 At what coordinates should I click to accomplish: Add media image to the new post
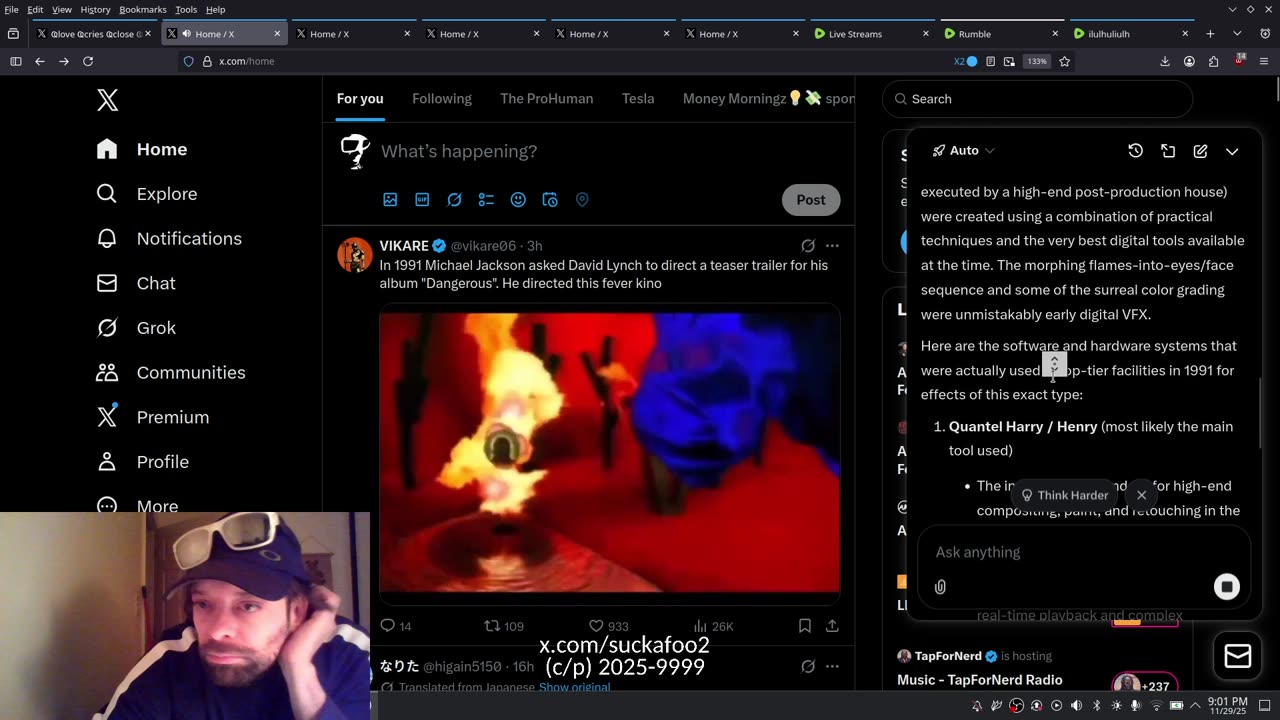point(390,200)
